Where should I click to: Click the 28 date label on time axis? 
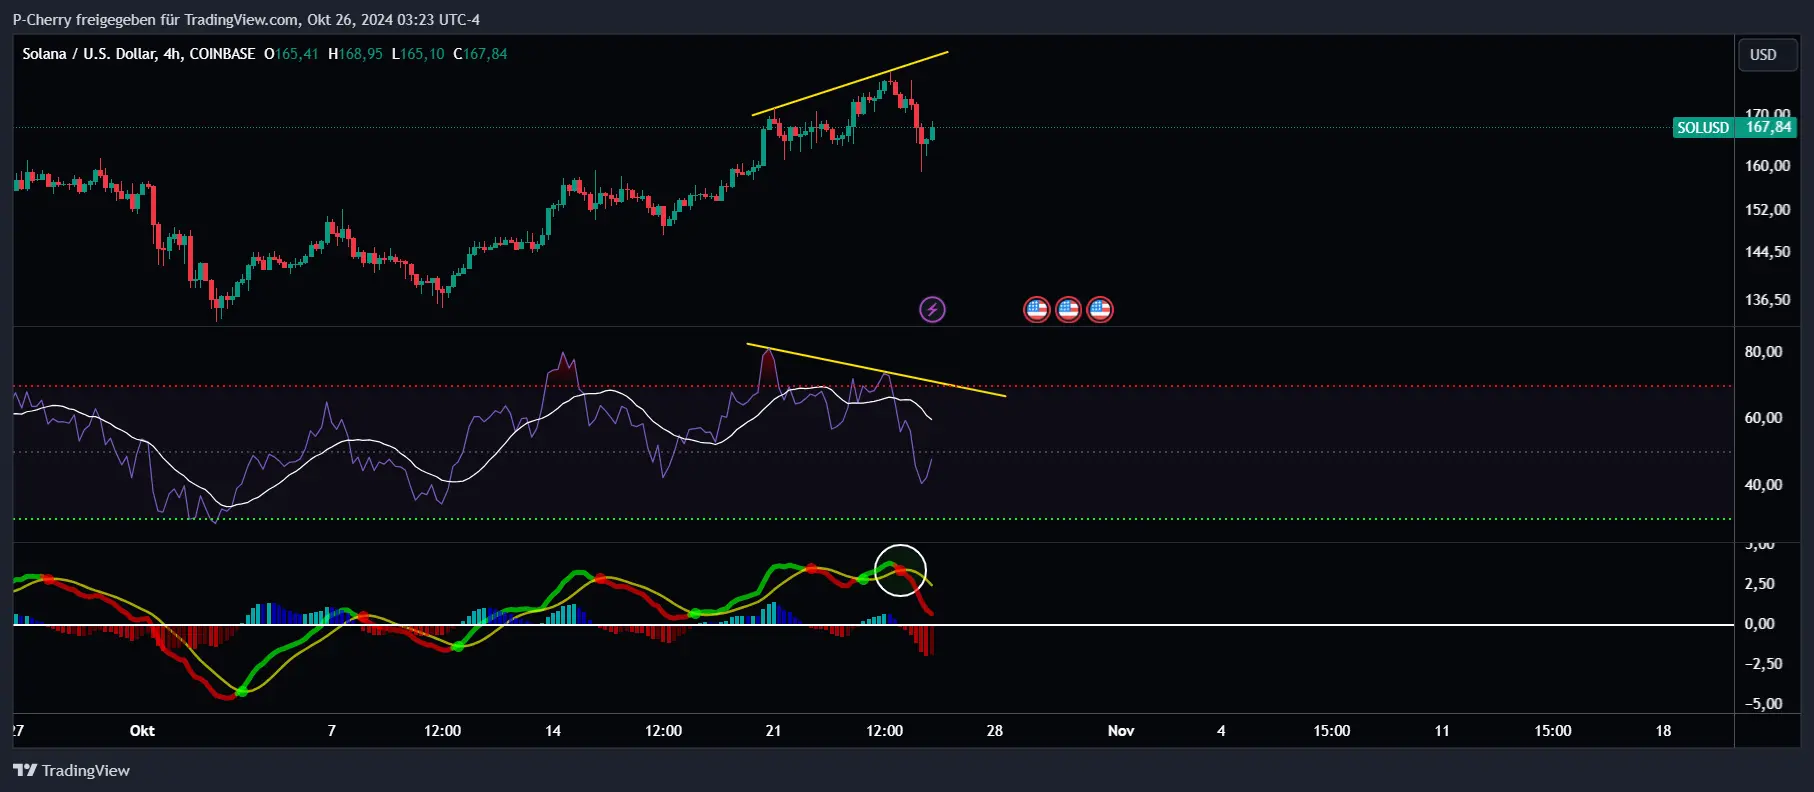pos(994,731)
